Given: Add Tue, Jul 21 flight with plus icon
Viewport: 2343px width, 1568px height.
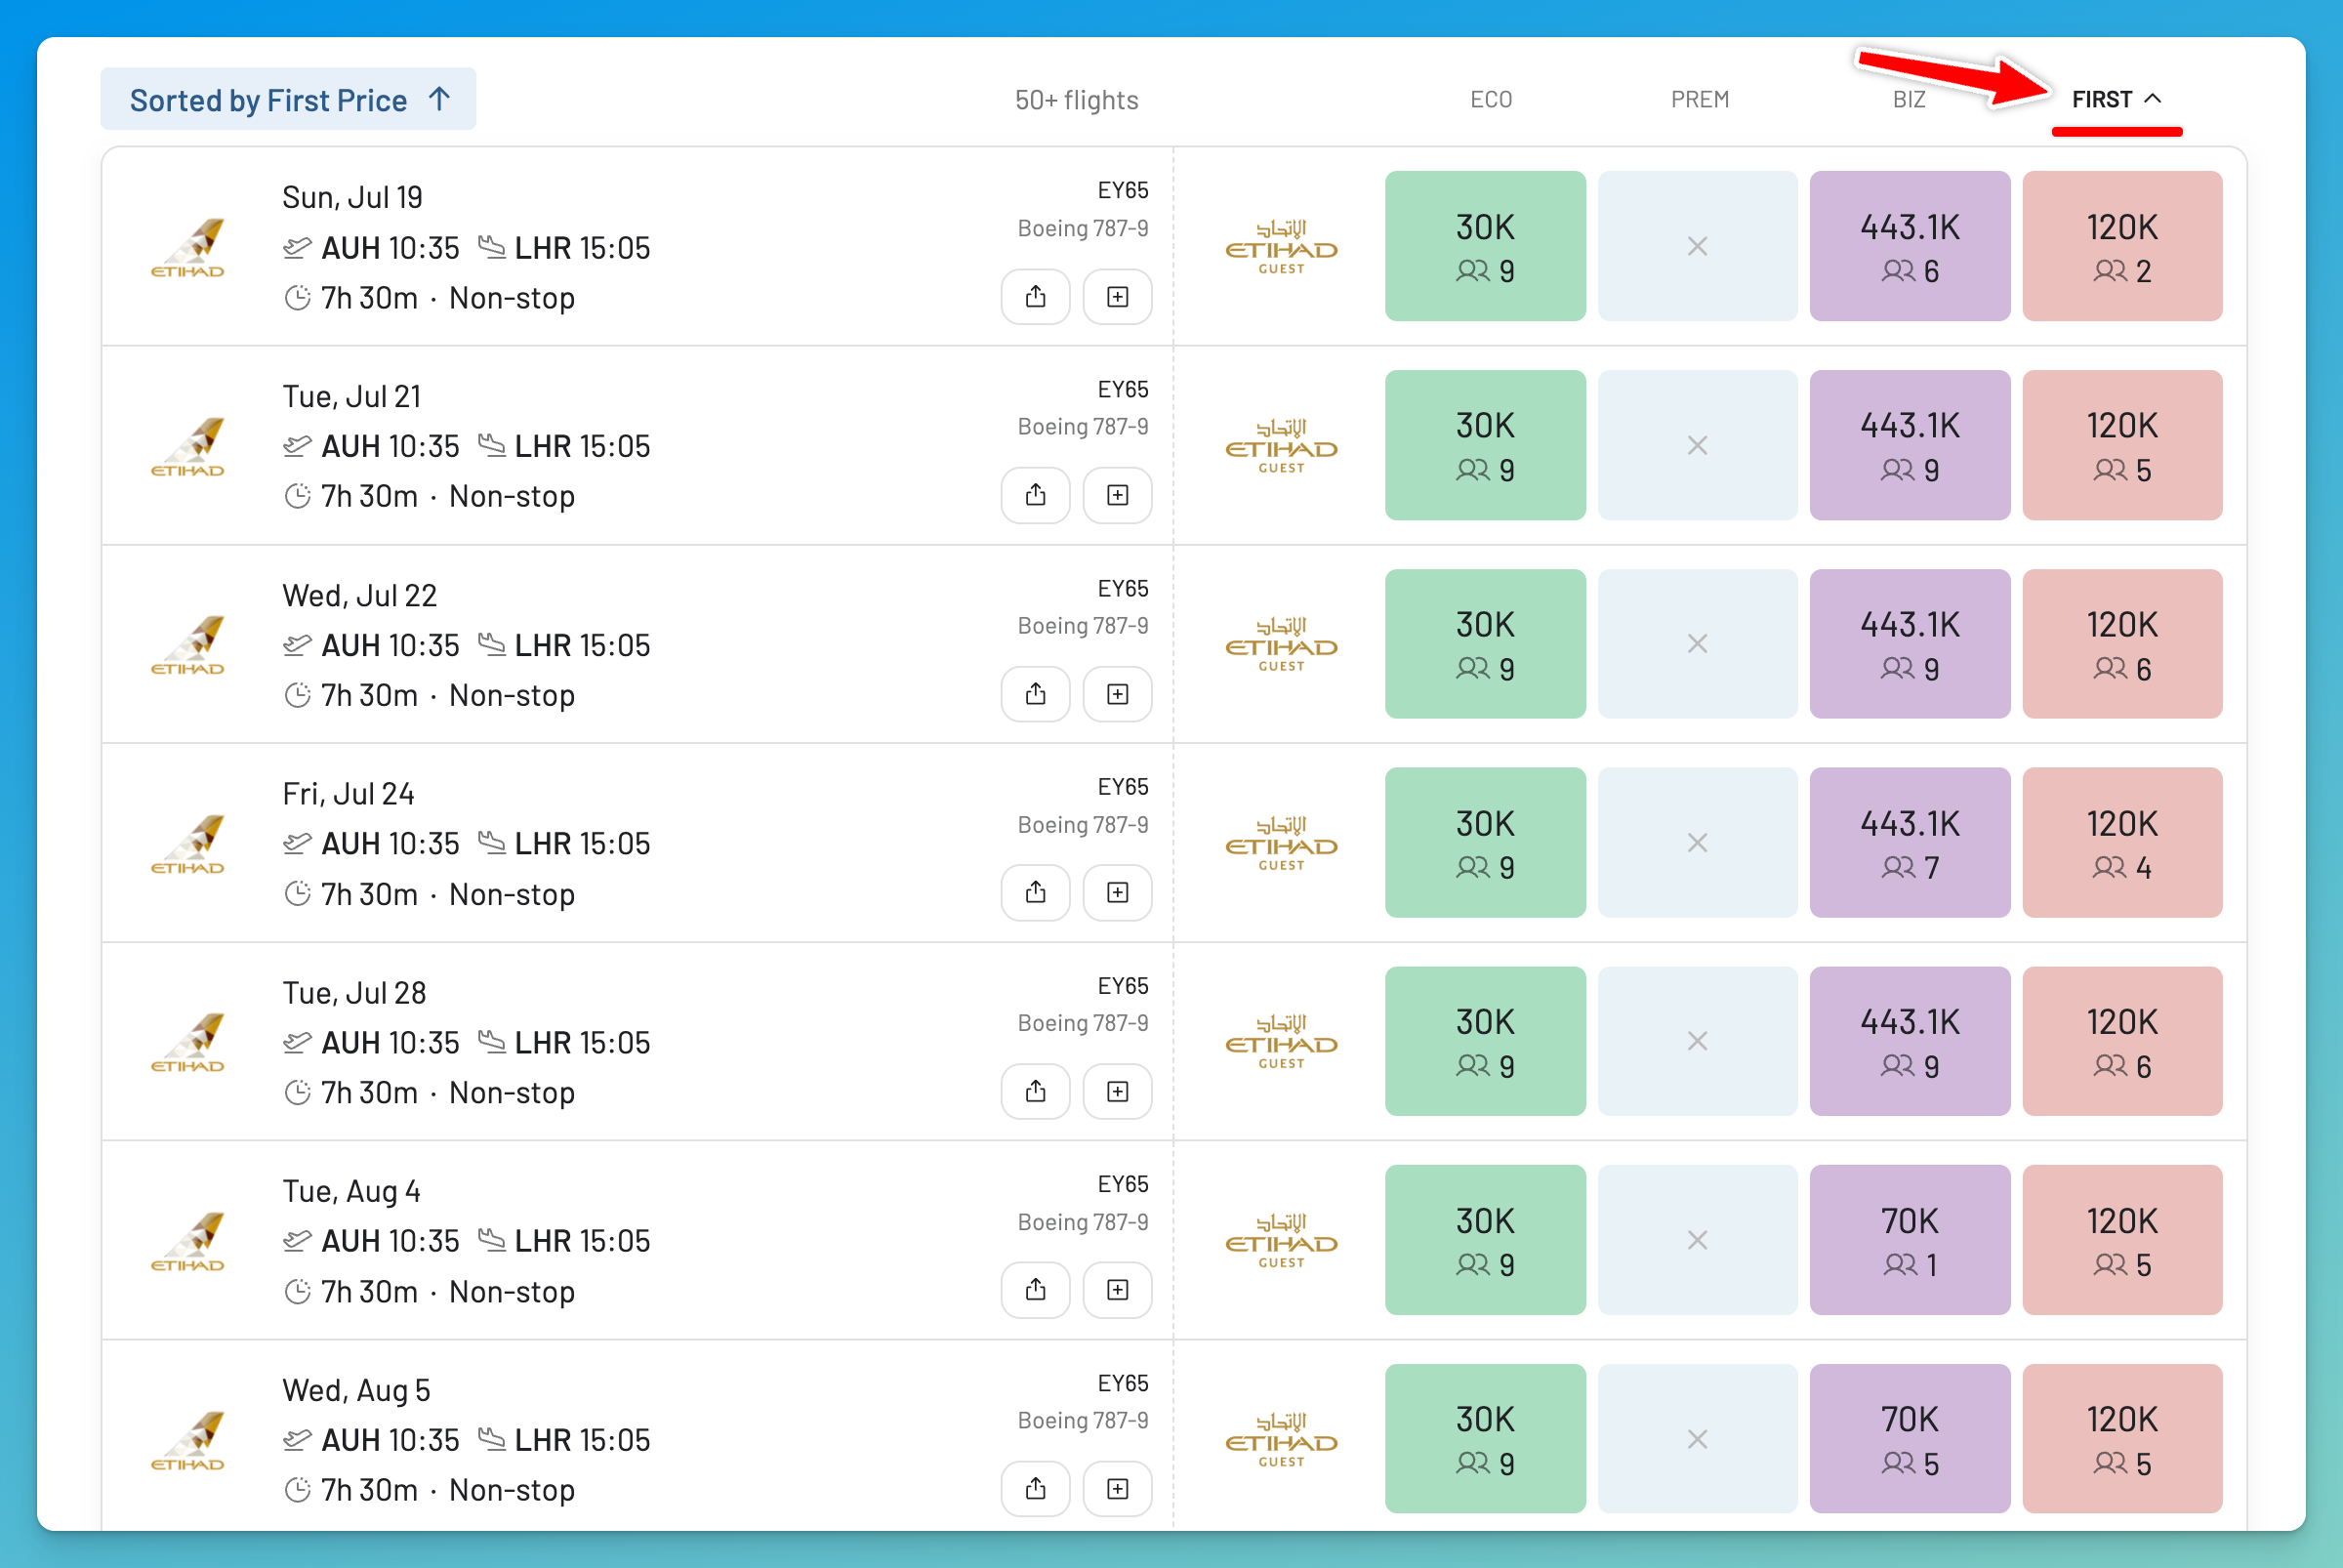Looking at the screenshot, I should point(1117,495).
